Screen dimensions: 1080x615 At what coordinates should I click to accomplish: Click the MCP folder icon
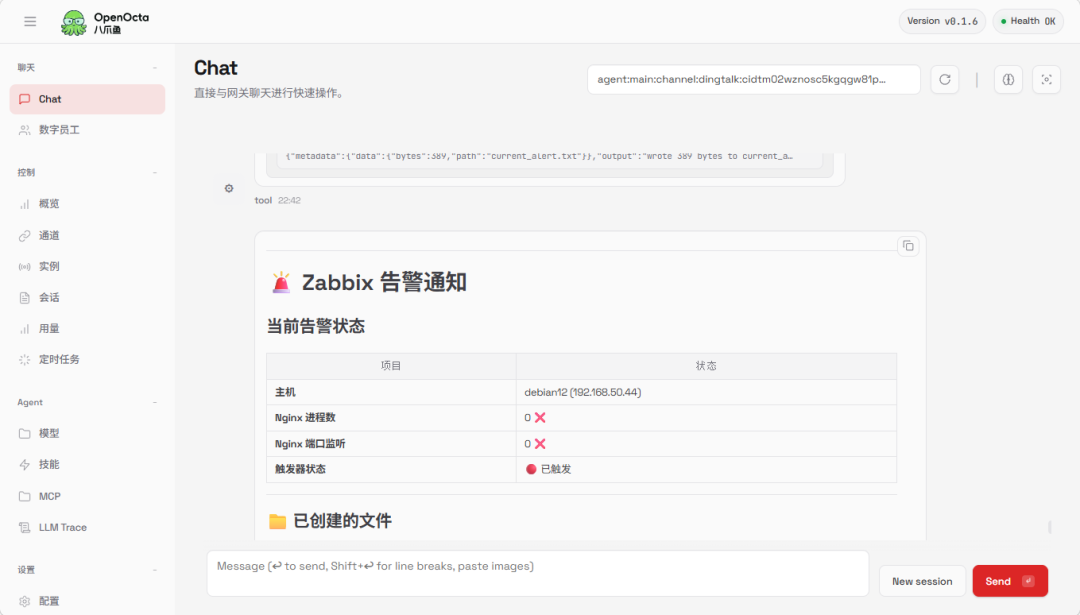[25, 496]
